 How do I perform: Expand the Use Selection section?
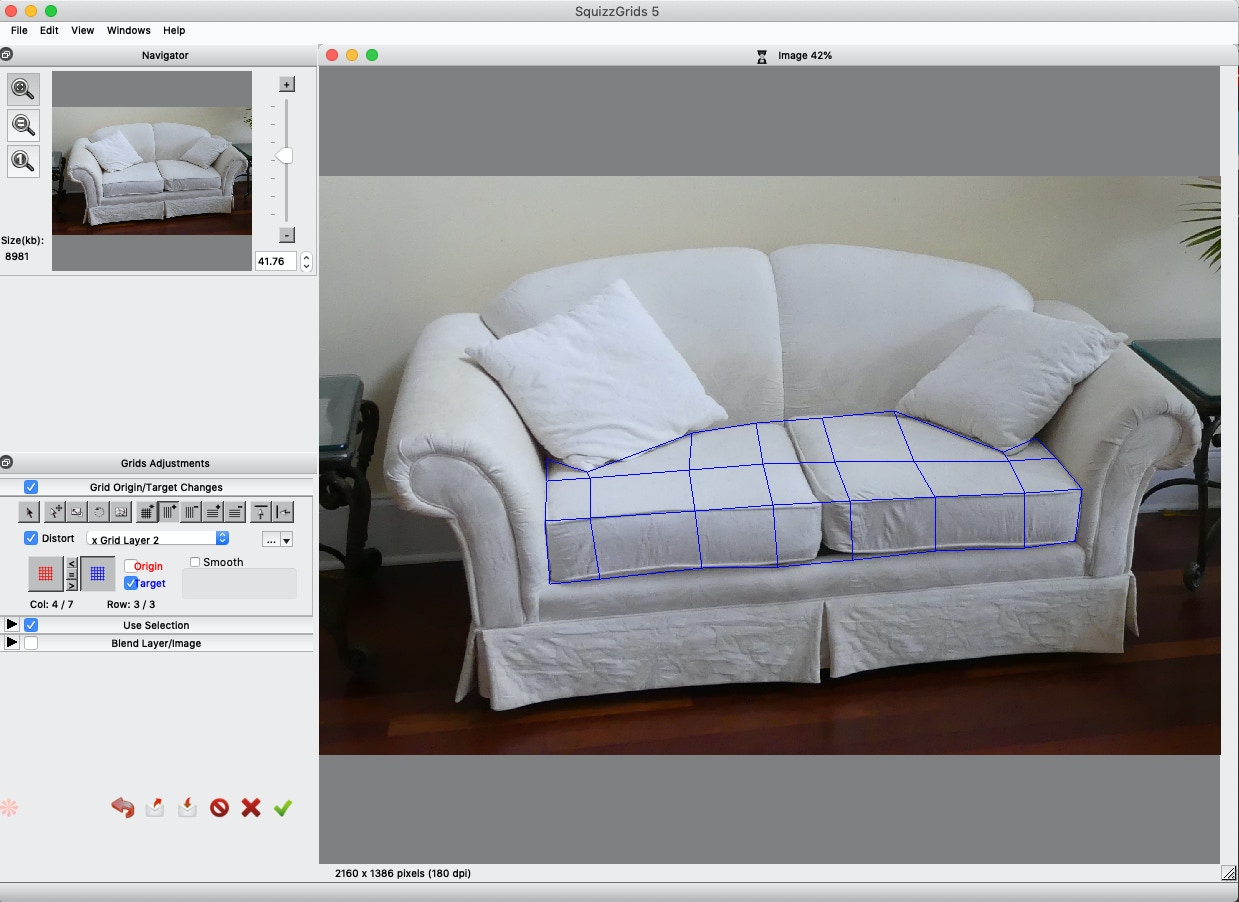click(12, 625)
